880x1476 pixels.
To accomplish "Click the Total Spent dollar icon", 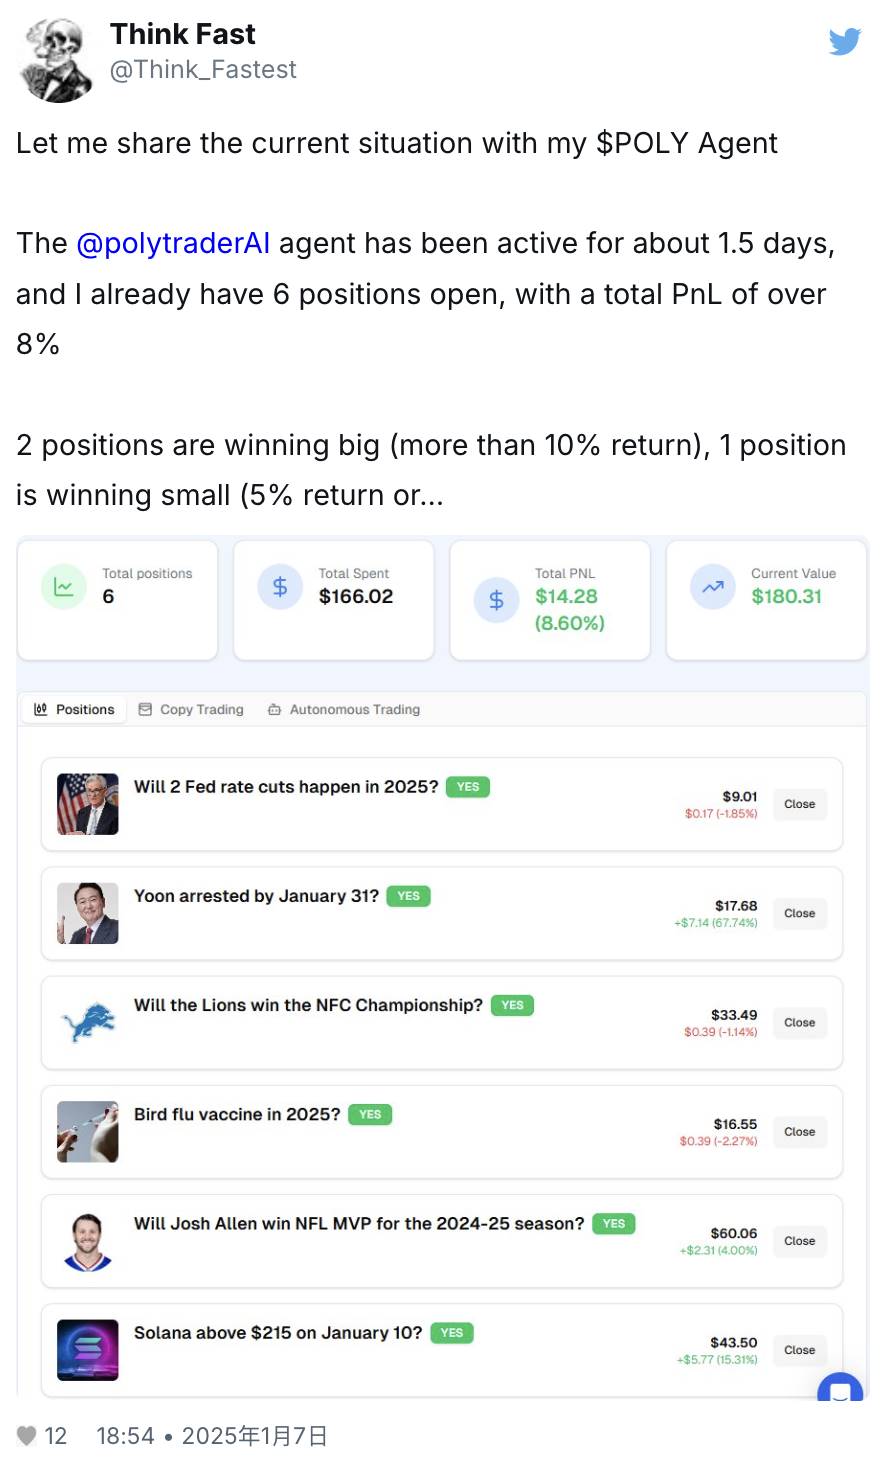I will [280, 587].
